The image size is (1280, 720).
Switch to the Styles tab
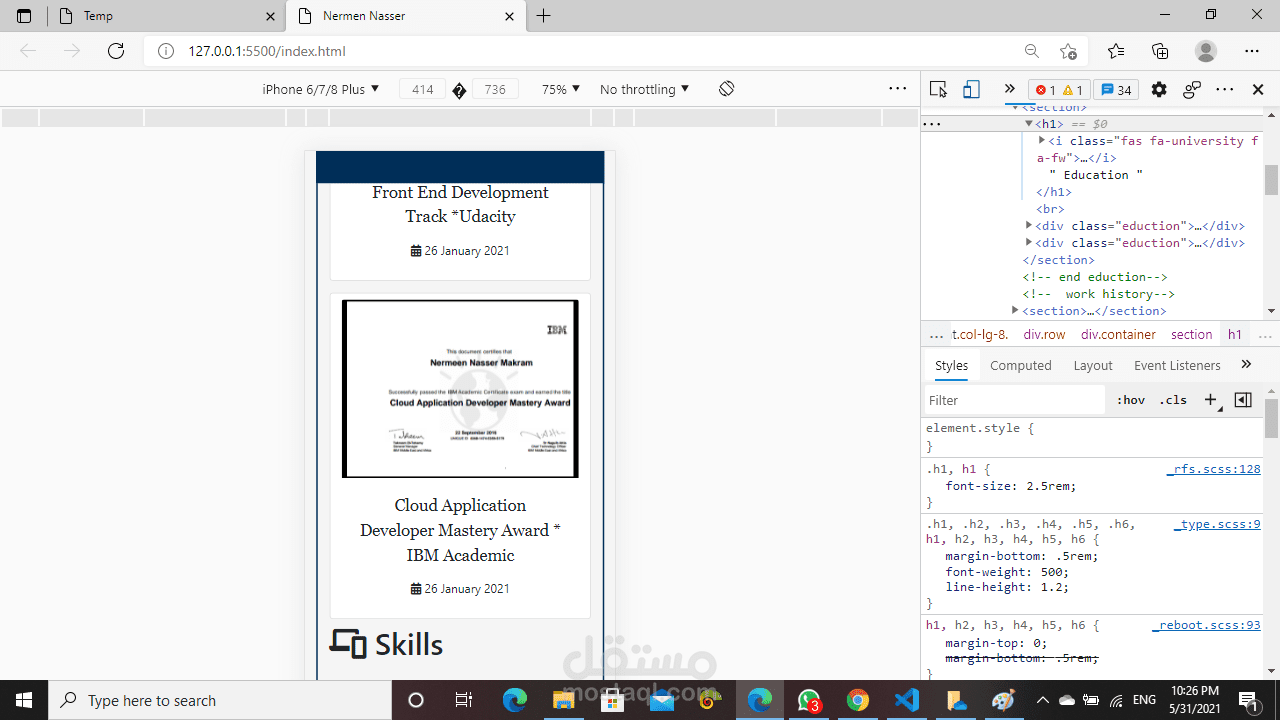pos(951,365)
